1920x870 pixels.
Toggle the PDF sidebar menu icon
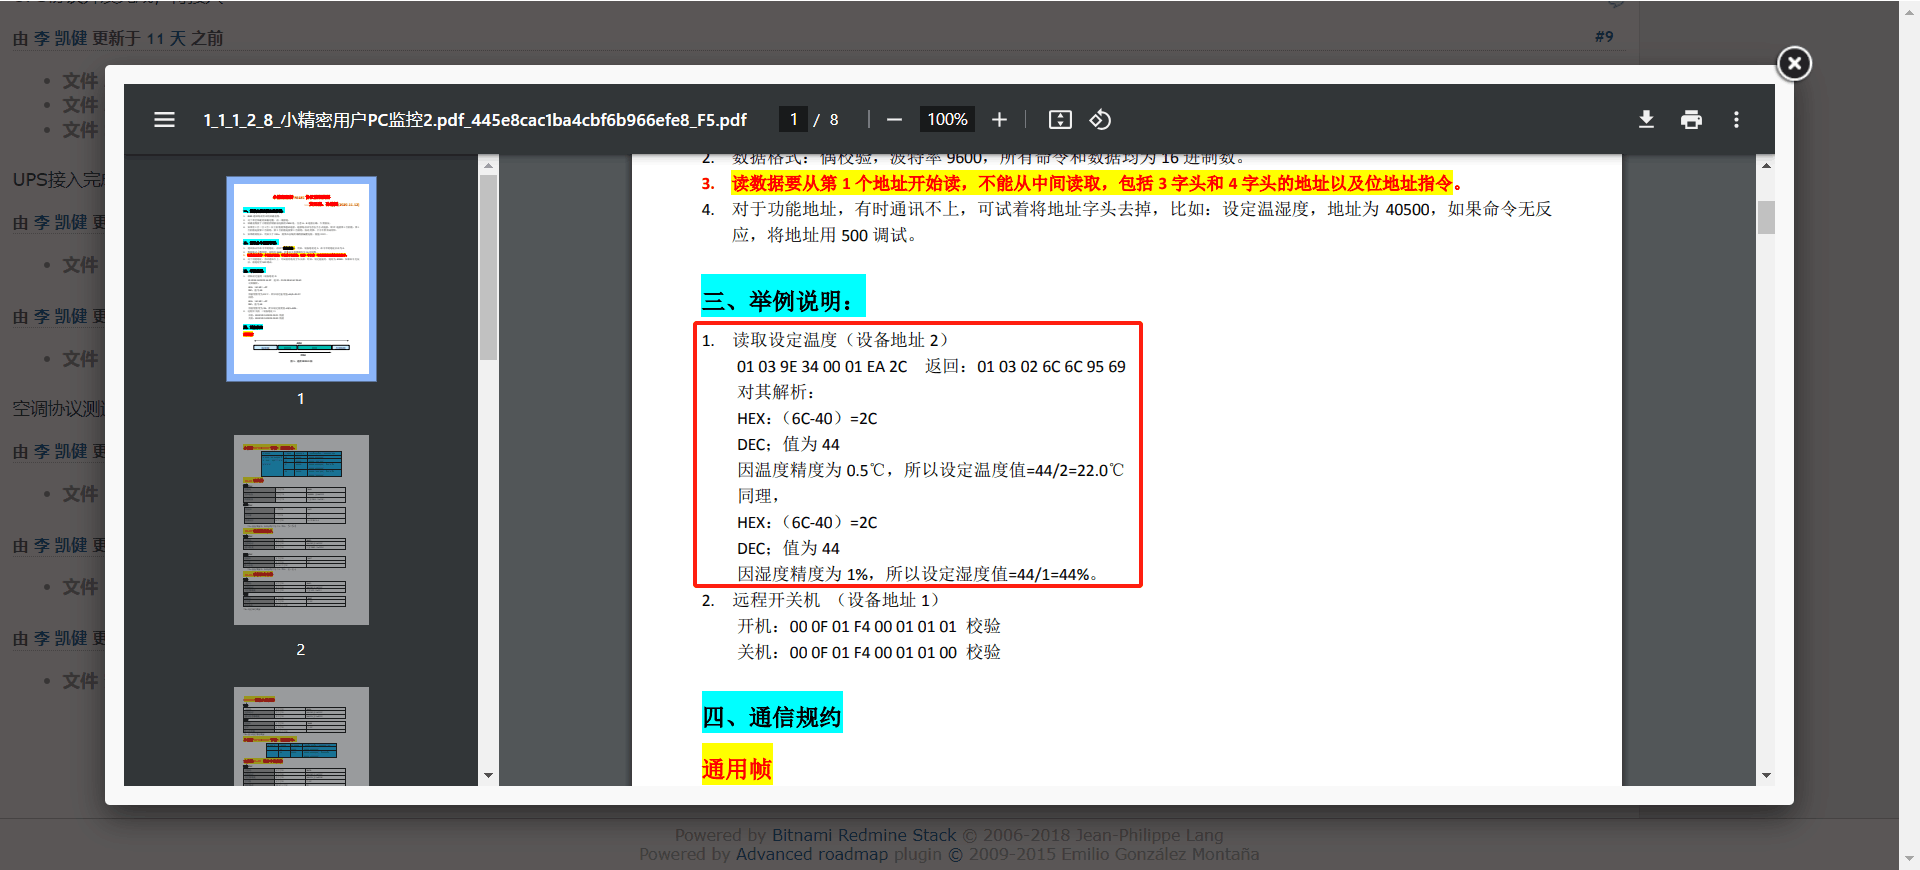coord(164,120)
